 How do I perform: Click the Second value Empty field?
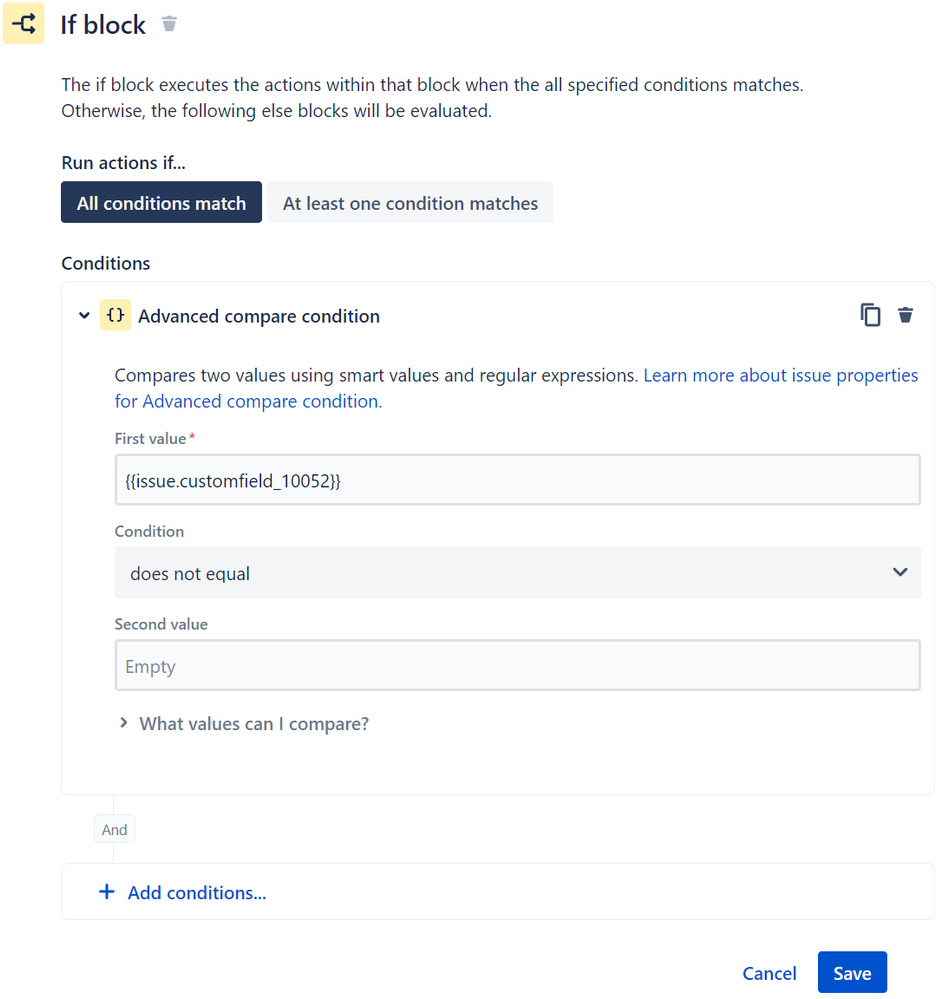point(517,665)
